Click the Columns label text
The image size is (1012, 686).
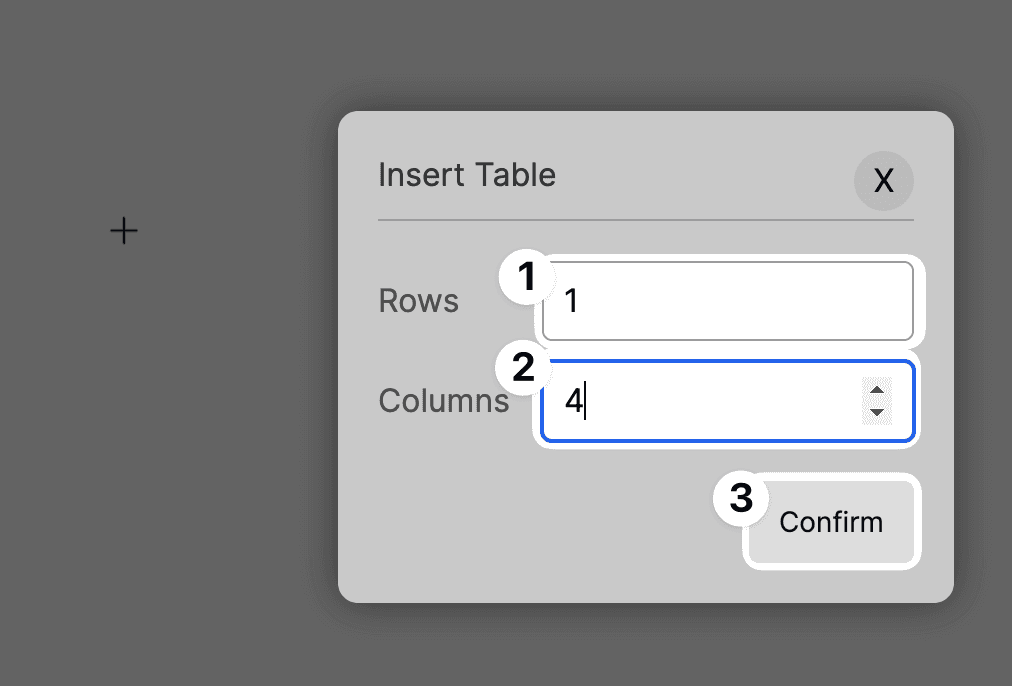[x=443, y=400]
